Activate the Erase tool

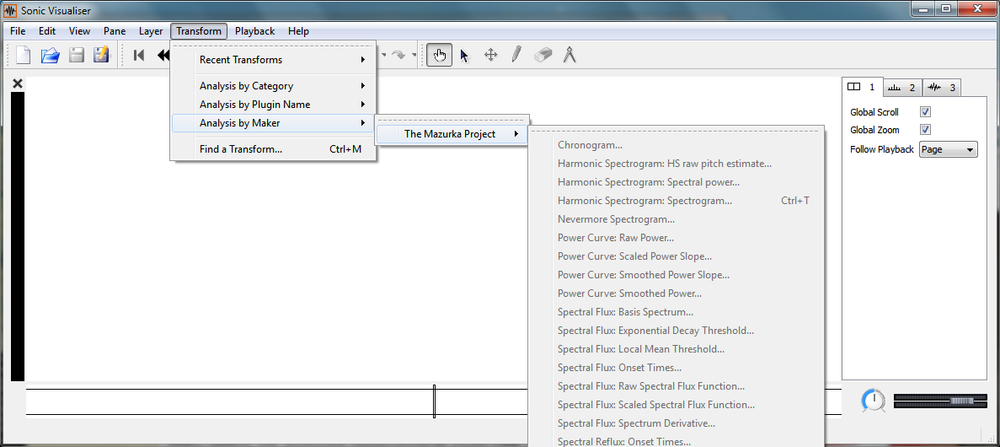tap(543, 56)
